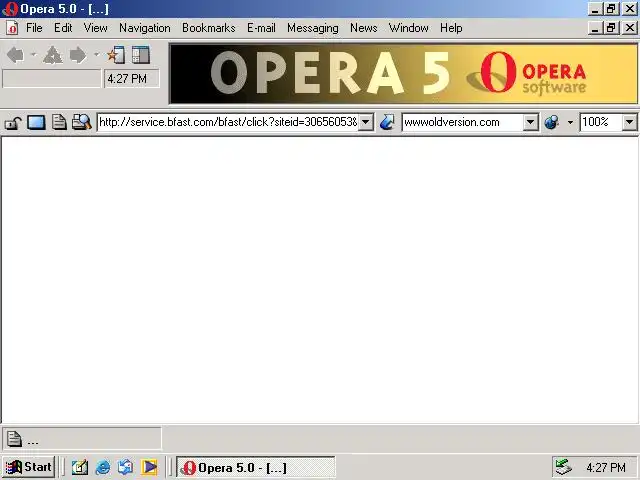Click the network tray icon
Image resolution: width=640 pixels, height=480 pixels.
[563, 467]
